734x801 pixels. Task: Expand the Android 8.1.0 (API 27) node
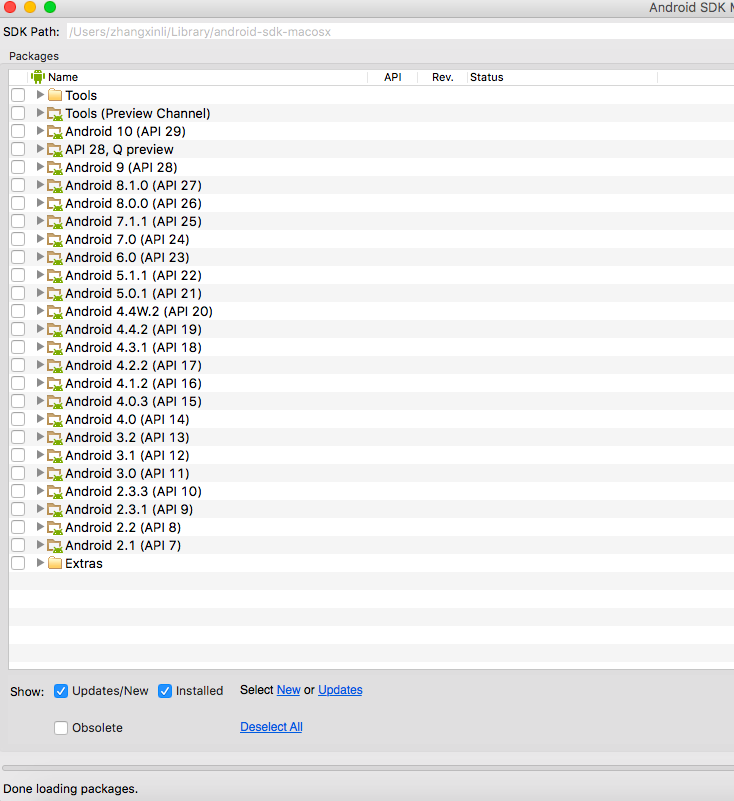click(x=40, y=184)
